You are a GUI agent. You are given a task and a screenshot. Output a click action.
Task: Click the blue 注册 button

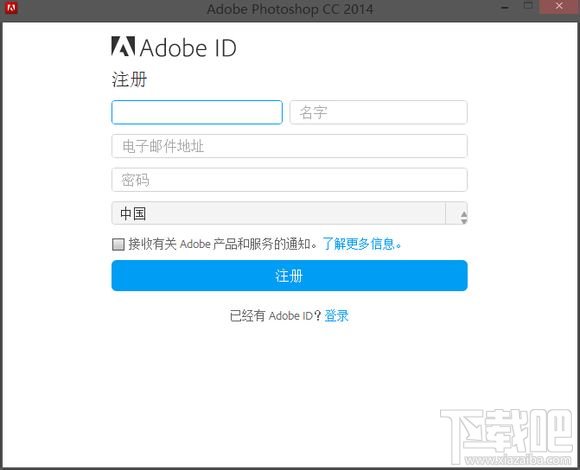(x=289, y=275)
